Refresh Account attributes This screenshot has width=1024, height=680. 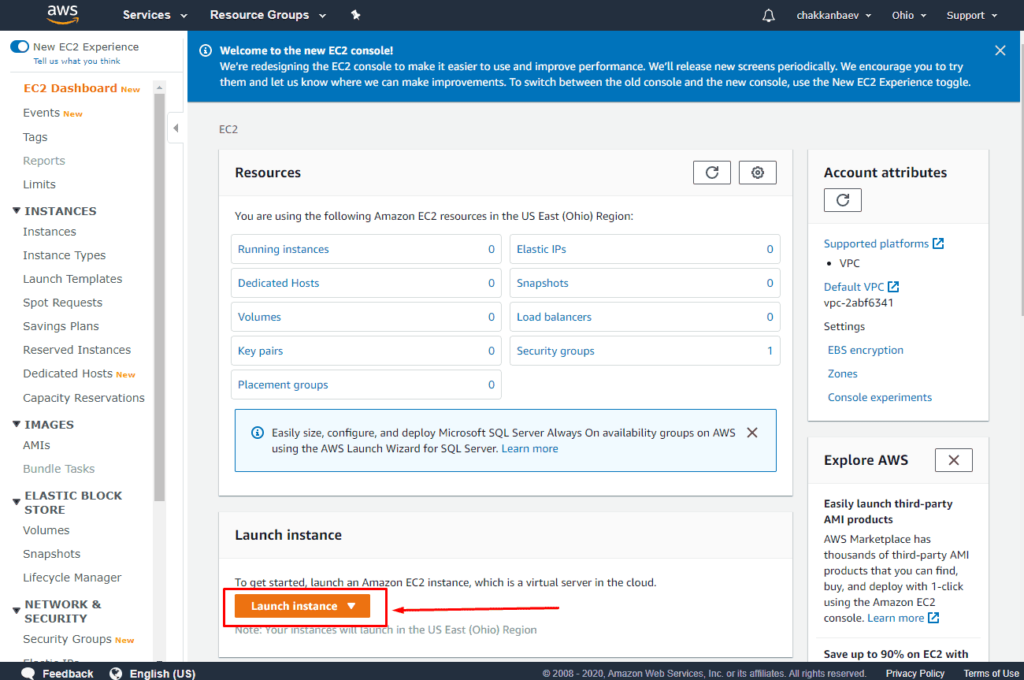[x=842, y=200]
